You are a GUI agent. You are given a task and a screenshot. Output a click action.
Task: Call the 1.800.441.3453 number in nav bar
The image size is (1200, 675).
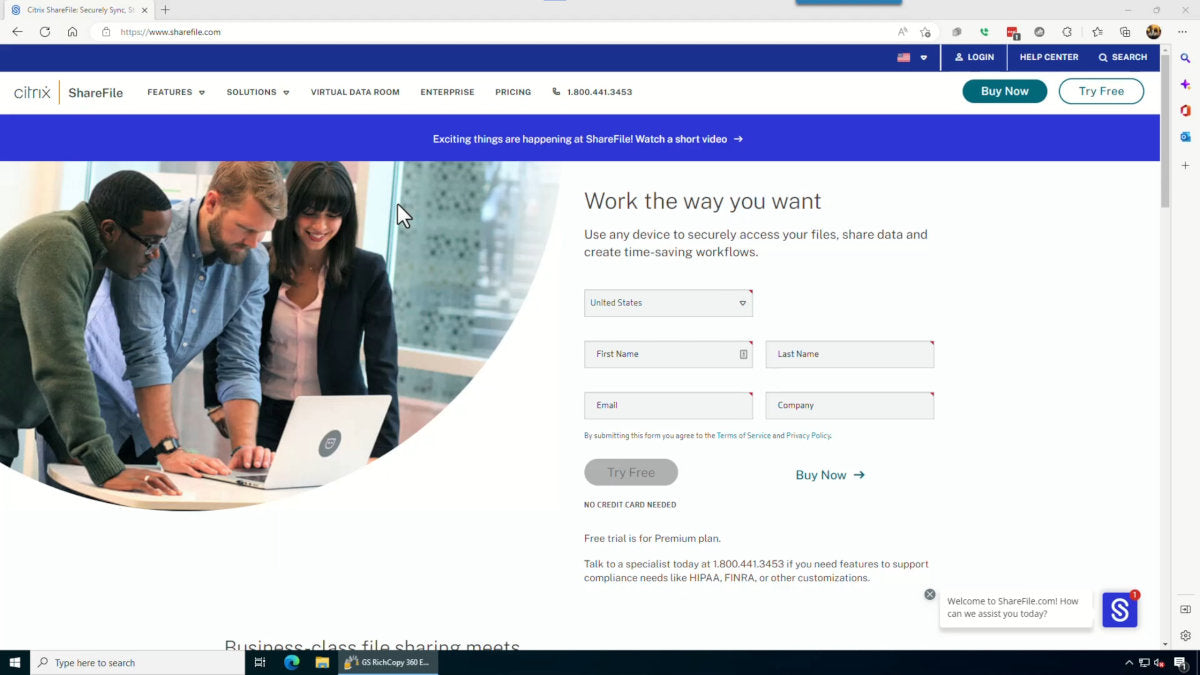[x=592, y=92]
